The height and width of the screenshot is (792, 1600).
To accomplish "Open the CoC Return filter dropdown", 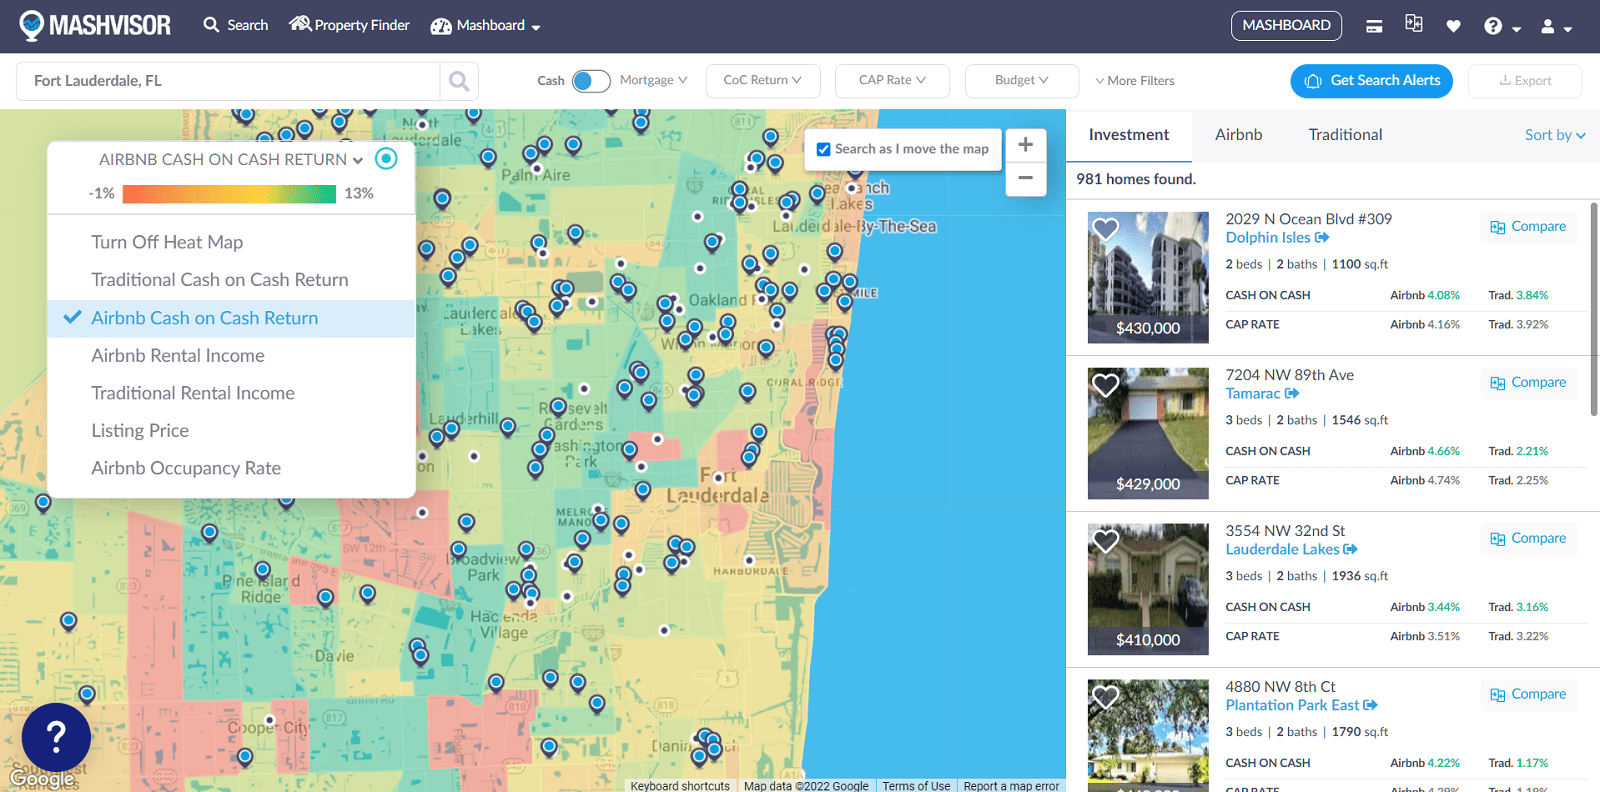I will coord(763,80).
